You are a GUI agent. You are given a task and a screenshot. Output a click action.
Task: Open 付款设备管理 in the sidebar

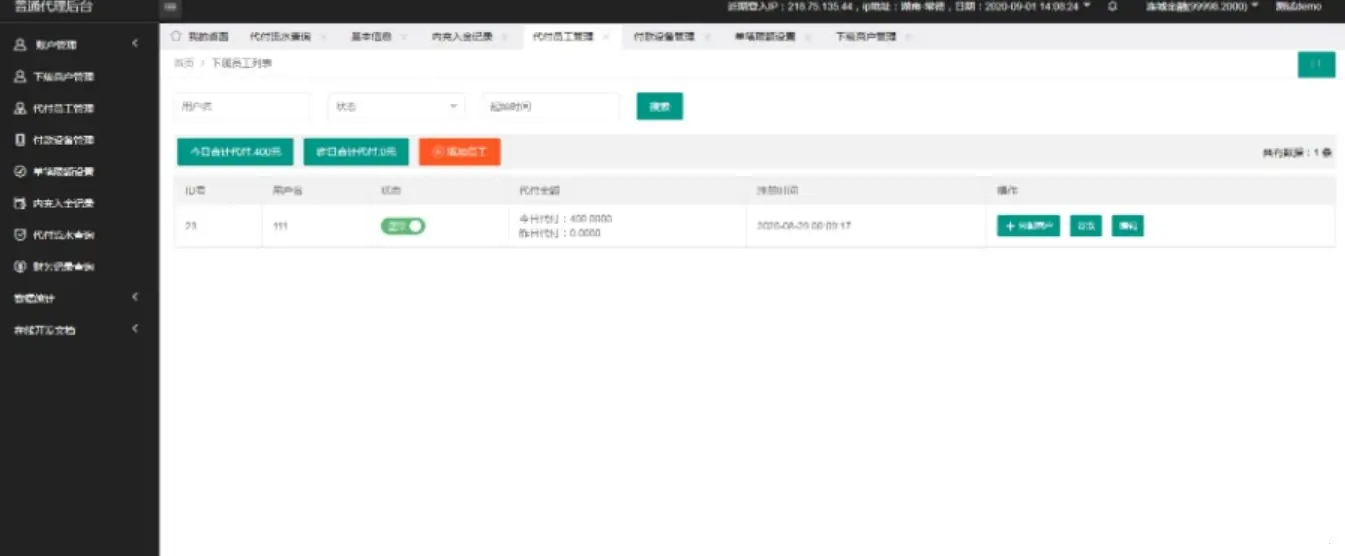point(63,140)
